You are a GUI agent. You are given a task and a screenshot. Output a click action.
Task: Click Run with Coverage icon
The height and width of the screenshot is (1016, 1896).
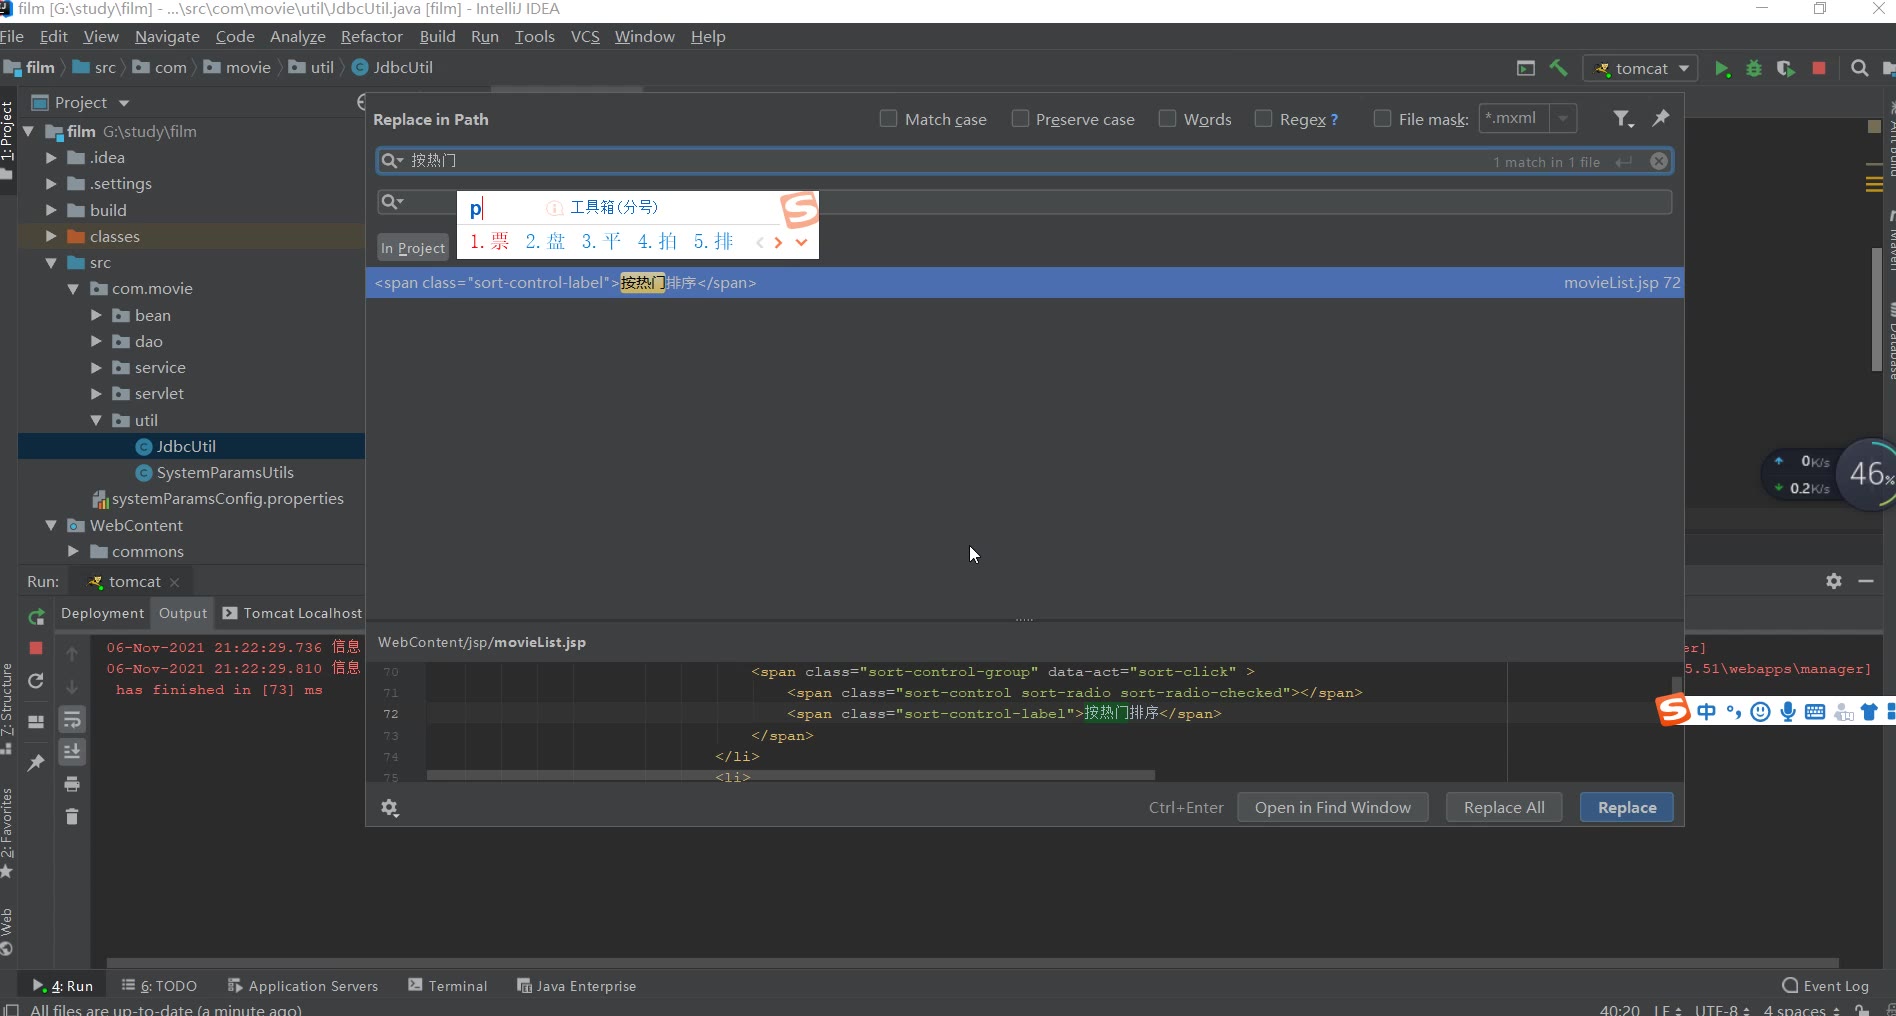[1786, 68]
